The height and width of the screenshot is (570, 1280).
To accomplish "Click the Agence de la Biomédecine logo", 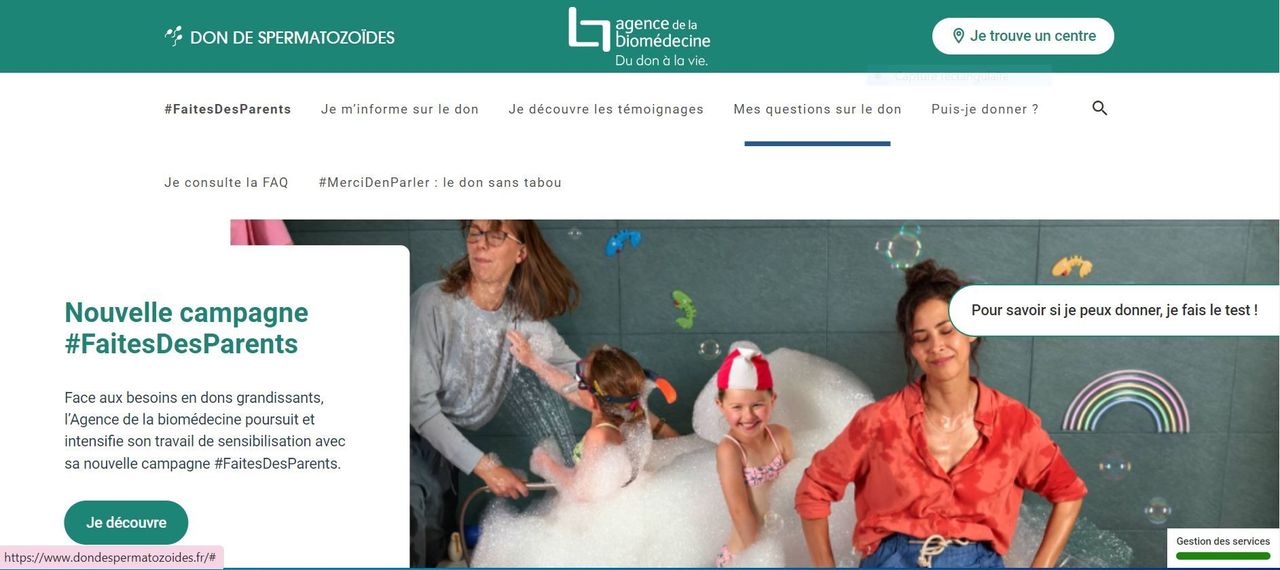I will click(x=640, y=37).
